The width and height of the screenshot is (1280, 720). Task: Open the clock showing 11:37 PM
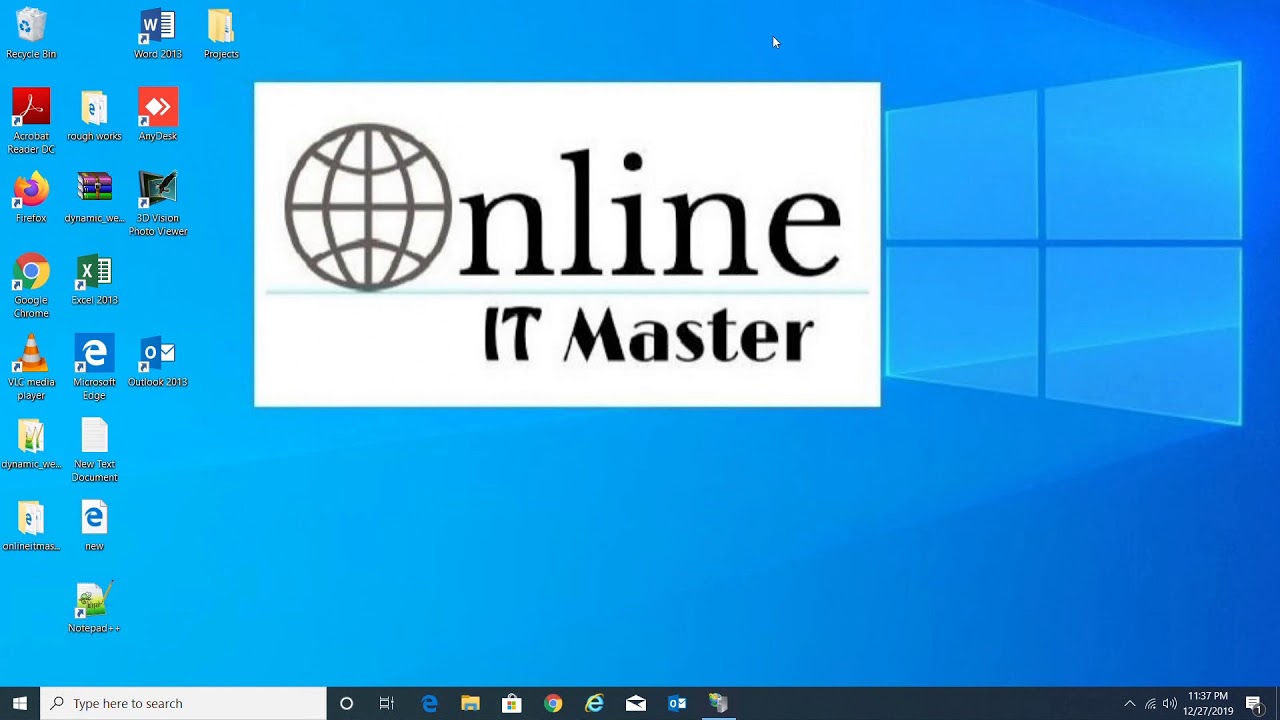click(1208, 703)
